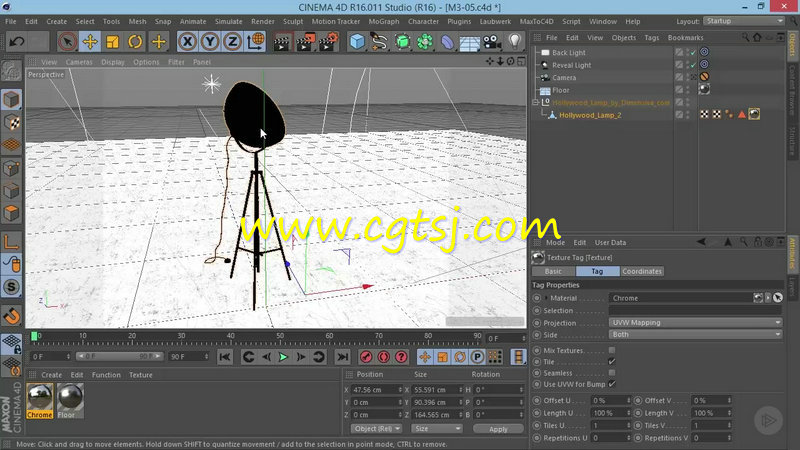This screenshot has width=800, height=450.
Task: Open the Array modeling objects icon
Action: click(x=402, y=42)
